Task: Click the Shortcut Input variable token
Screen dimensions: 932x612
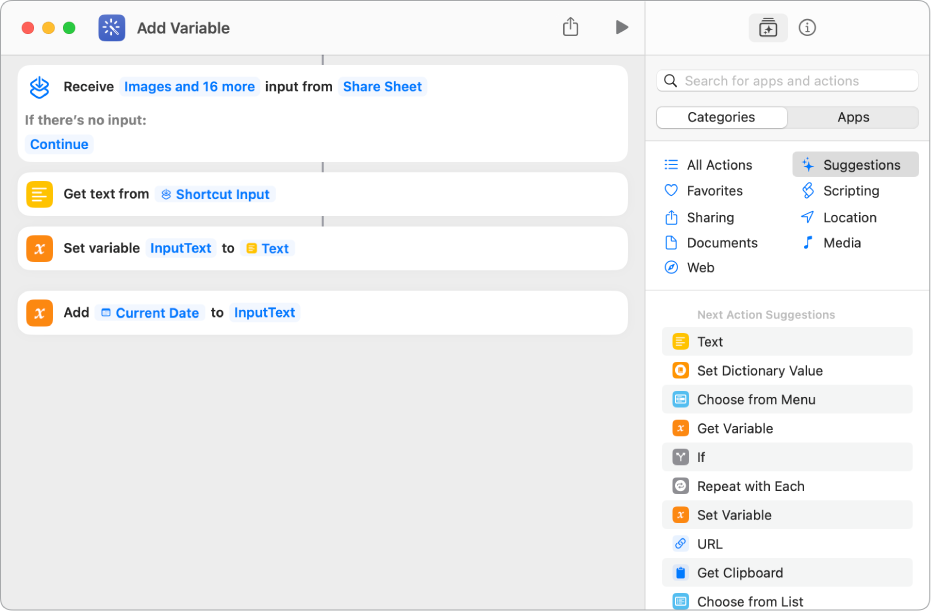Action: point(215,194)
